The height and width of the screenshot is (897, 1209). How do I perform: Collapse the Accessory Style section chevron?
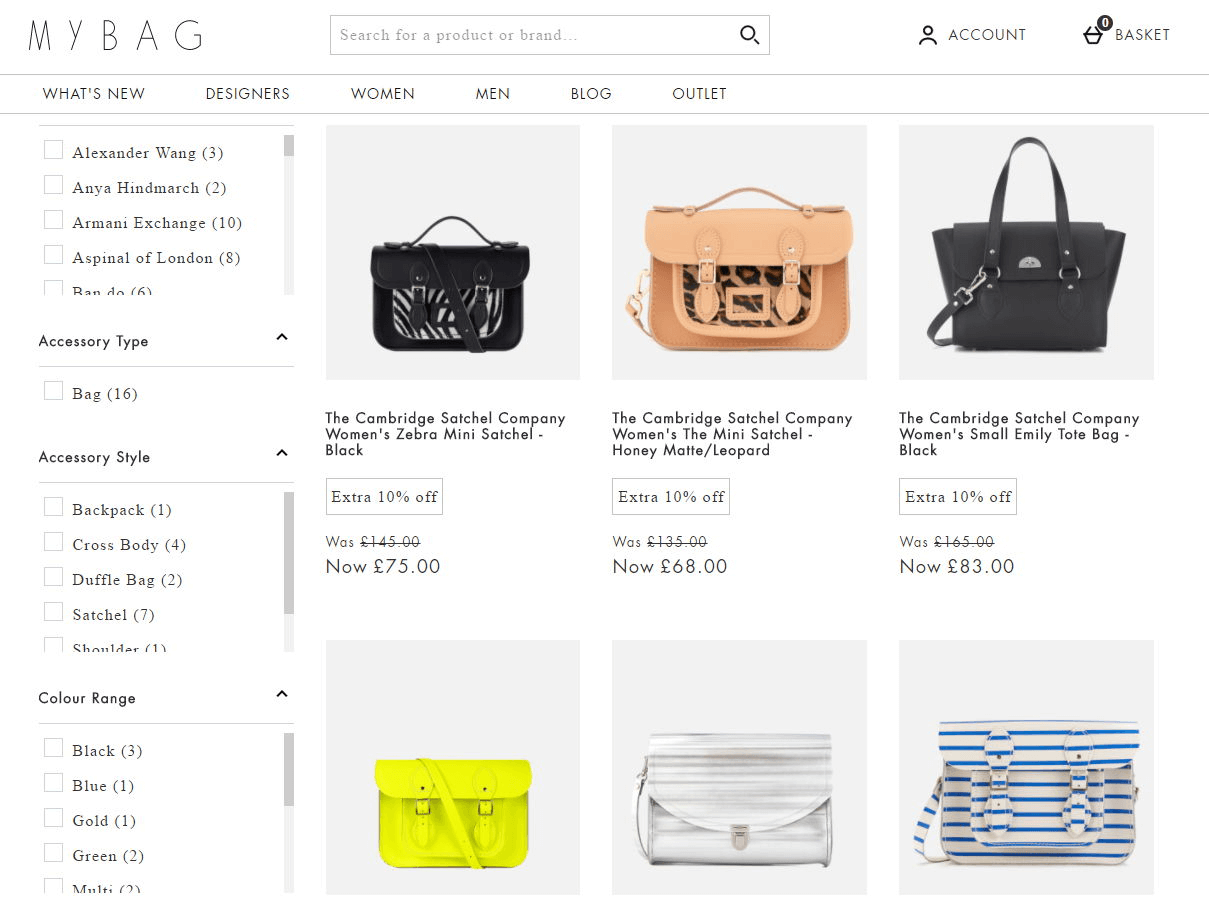(x=282, y=453)
